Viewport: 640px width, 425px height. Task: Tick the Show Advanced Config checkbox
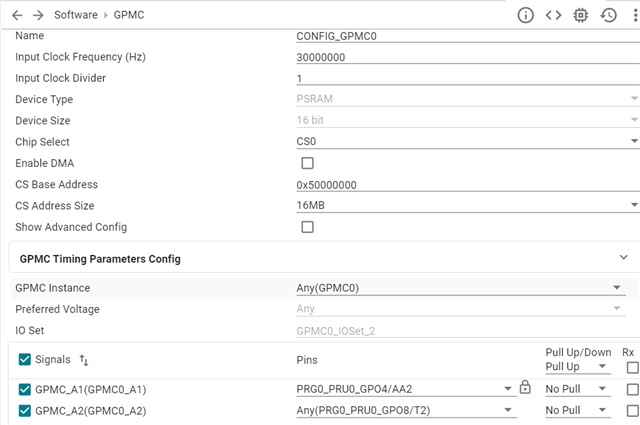[308, 227]
